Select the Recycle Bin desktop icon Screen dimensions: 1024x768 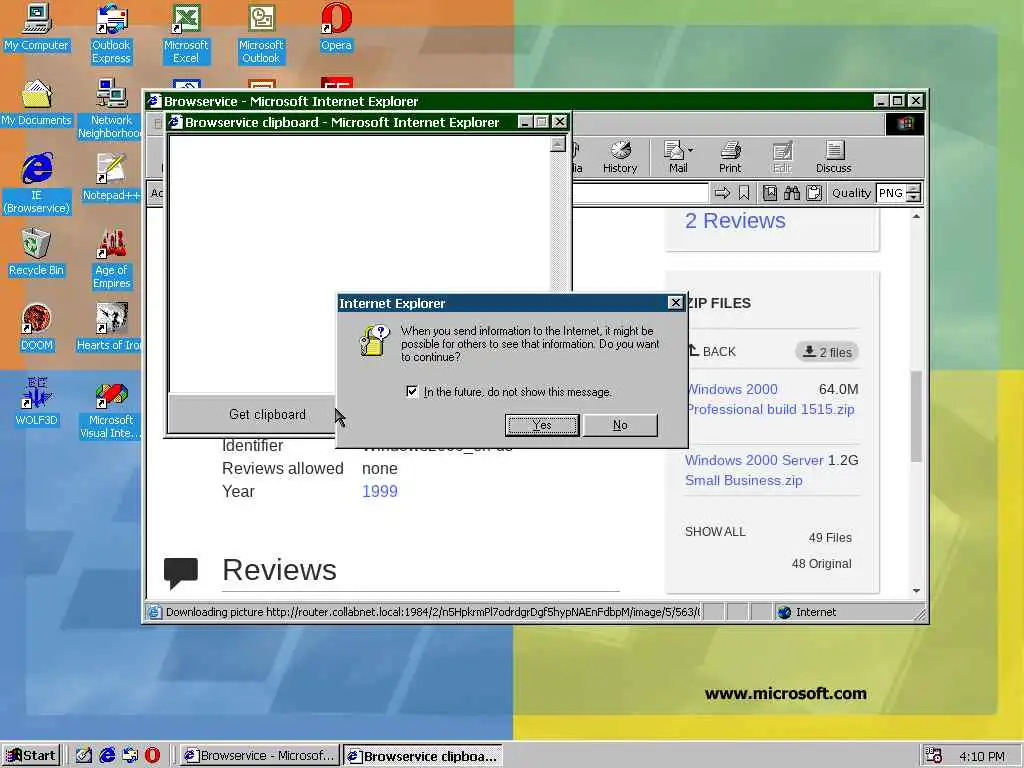(x=36, y=251)
